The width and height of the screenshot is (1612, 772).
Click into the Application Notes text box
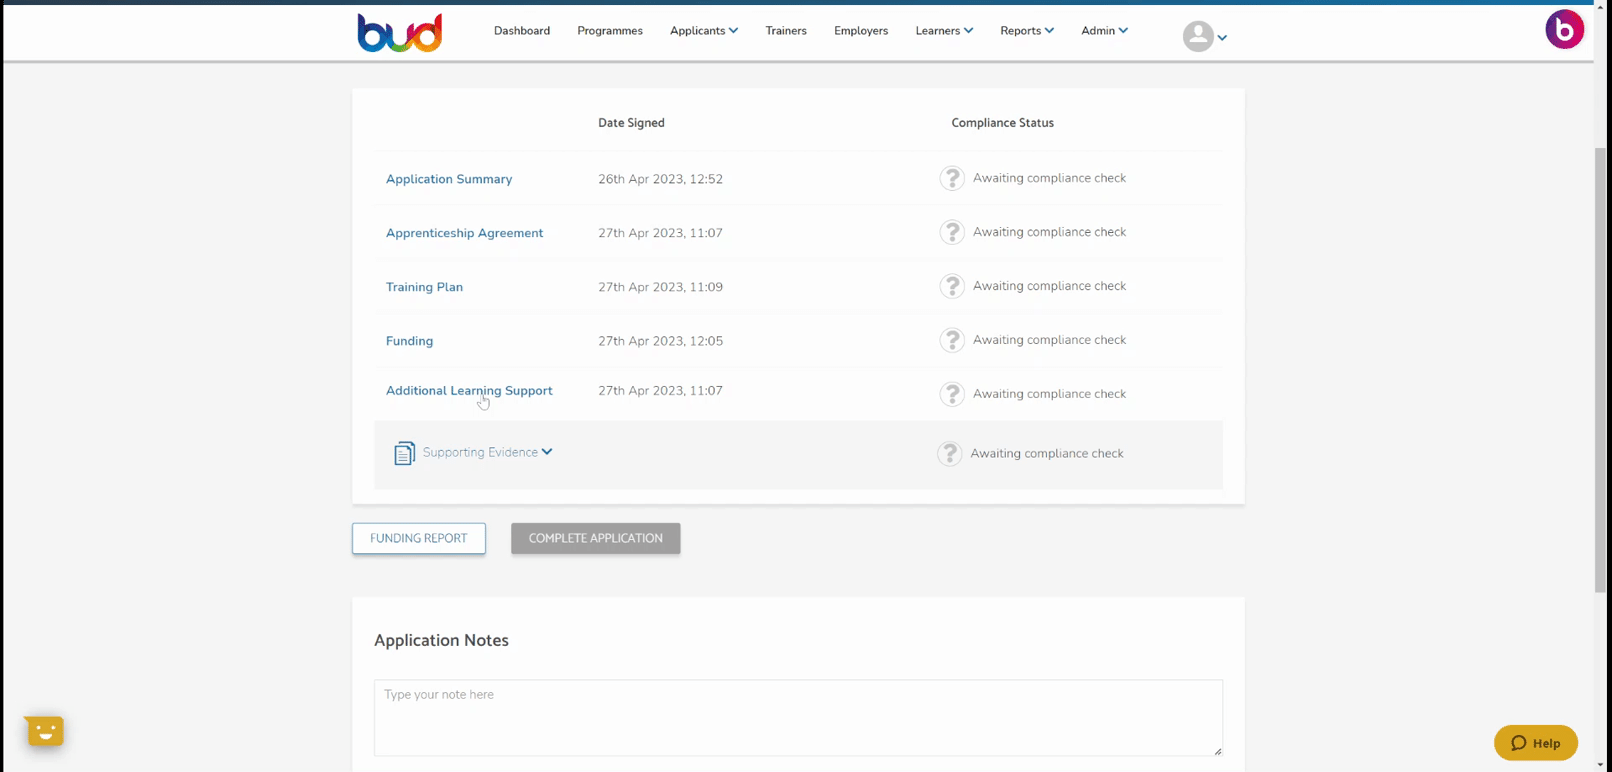(798, 718)
